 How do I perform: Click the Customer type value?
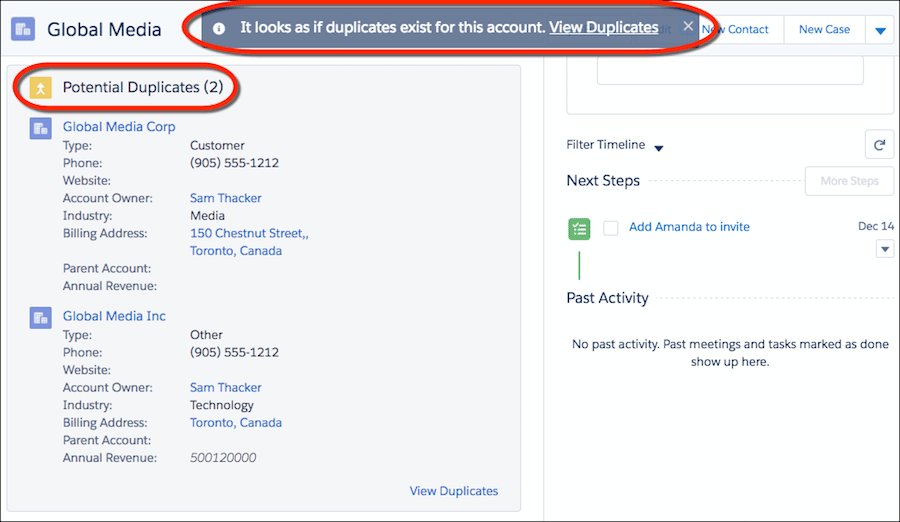tap(217, 146)
